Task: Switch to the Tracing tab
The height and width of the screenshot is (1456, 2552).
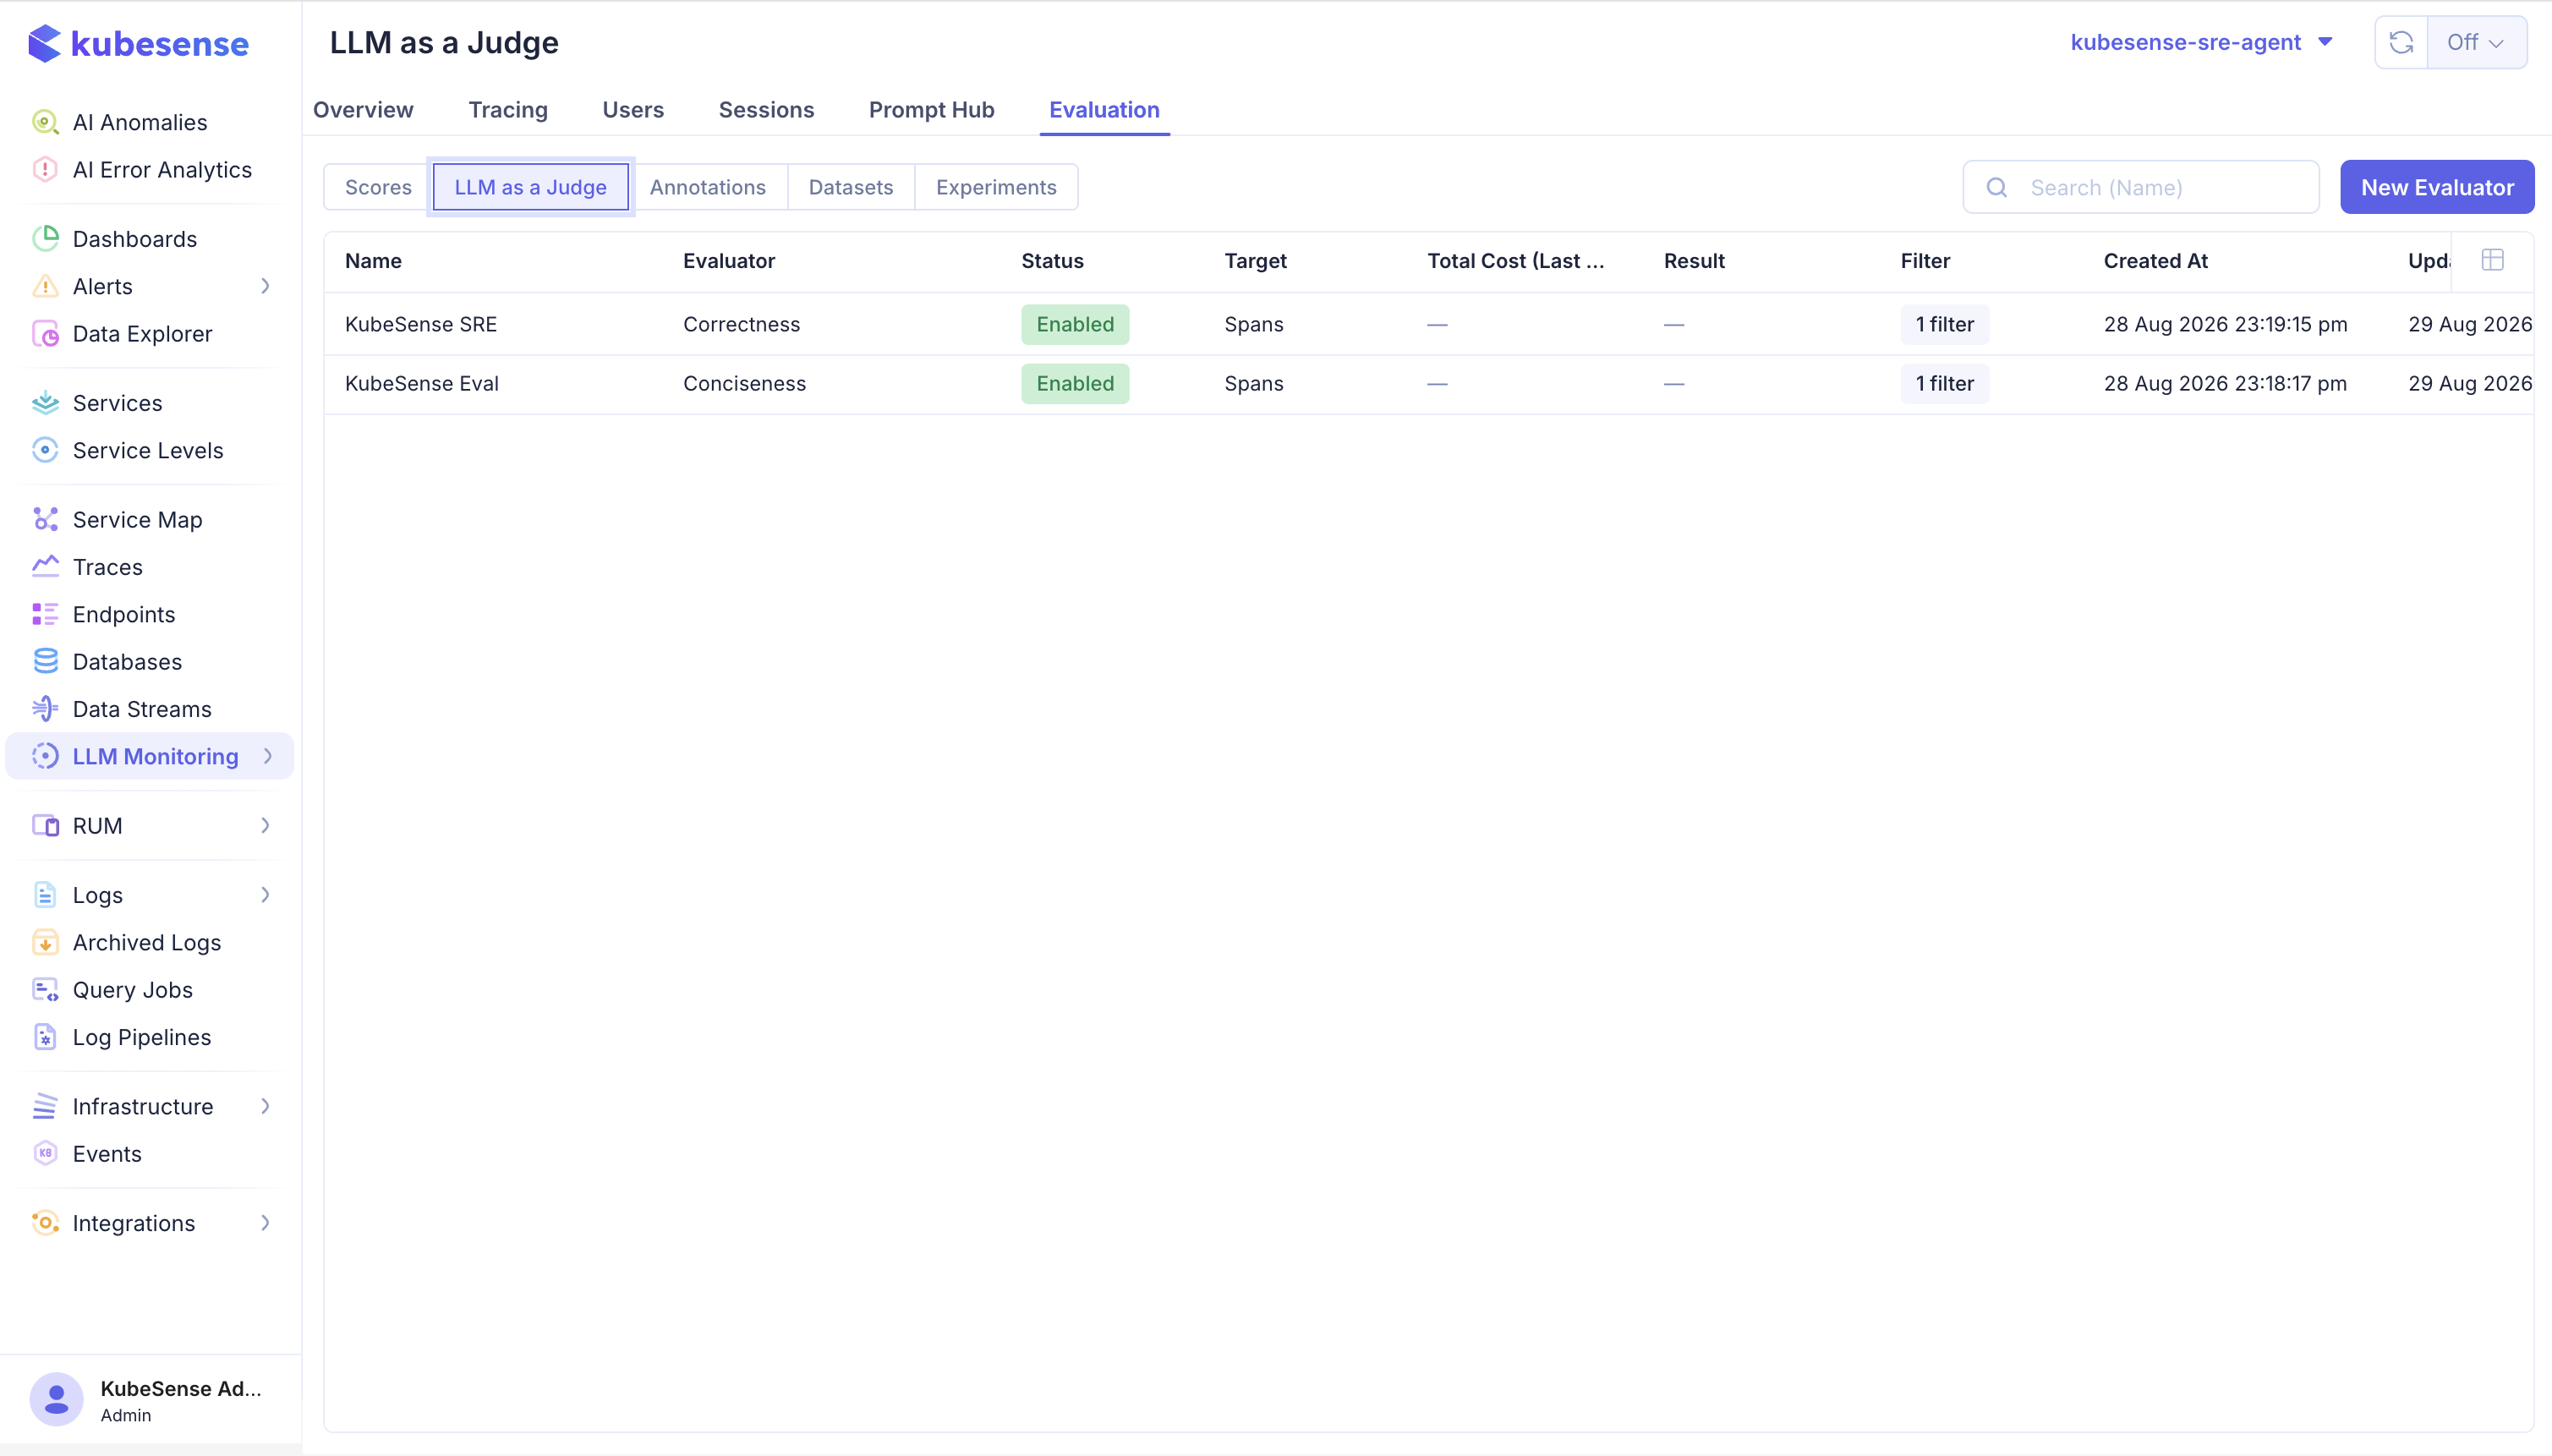Action: point(508,110)
